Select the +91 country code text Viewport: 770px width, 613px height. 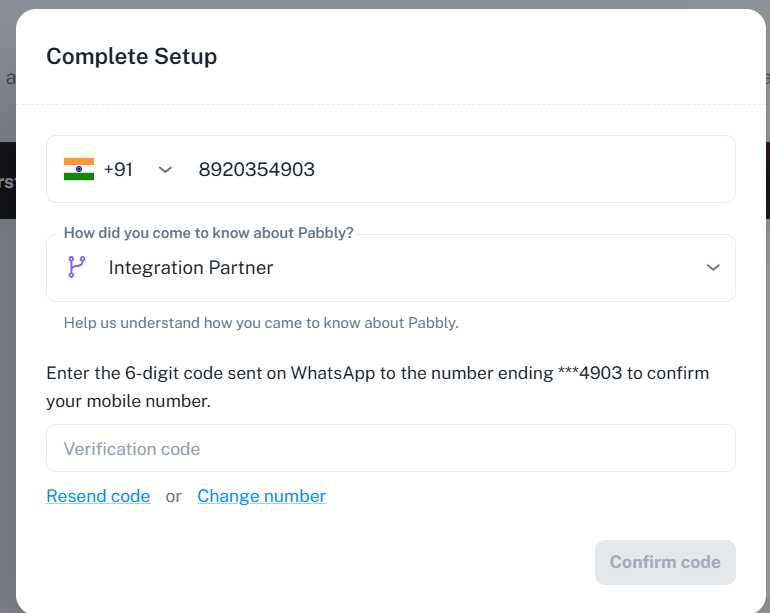coord(118,169)
